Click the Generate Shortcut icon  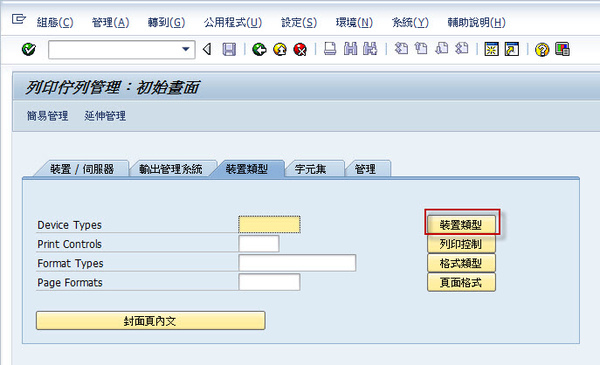(512, 49)
